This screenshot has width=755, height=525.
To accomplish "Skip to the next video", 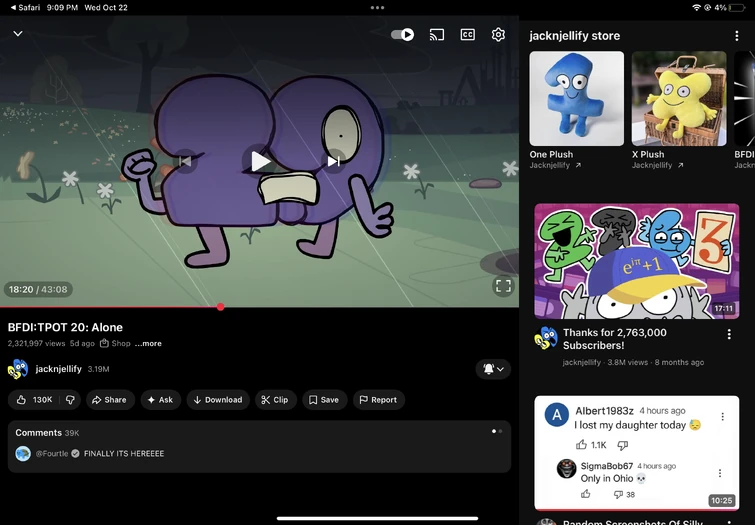I will pyautogui.click(x=334, y=161).
